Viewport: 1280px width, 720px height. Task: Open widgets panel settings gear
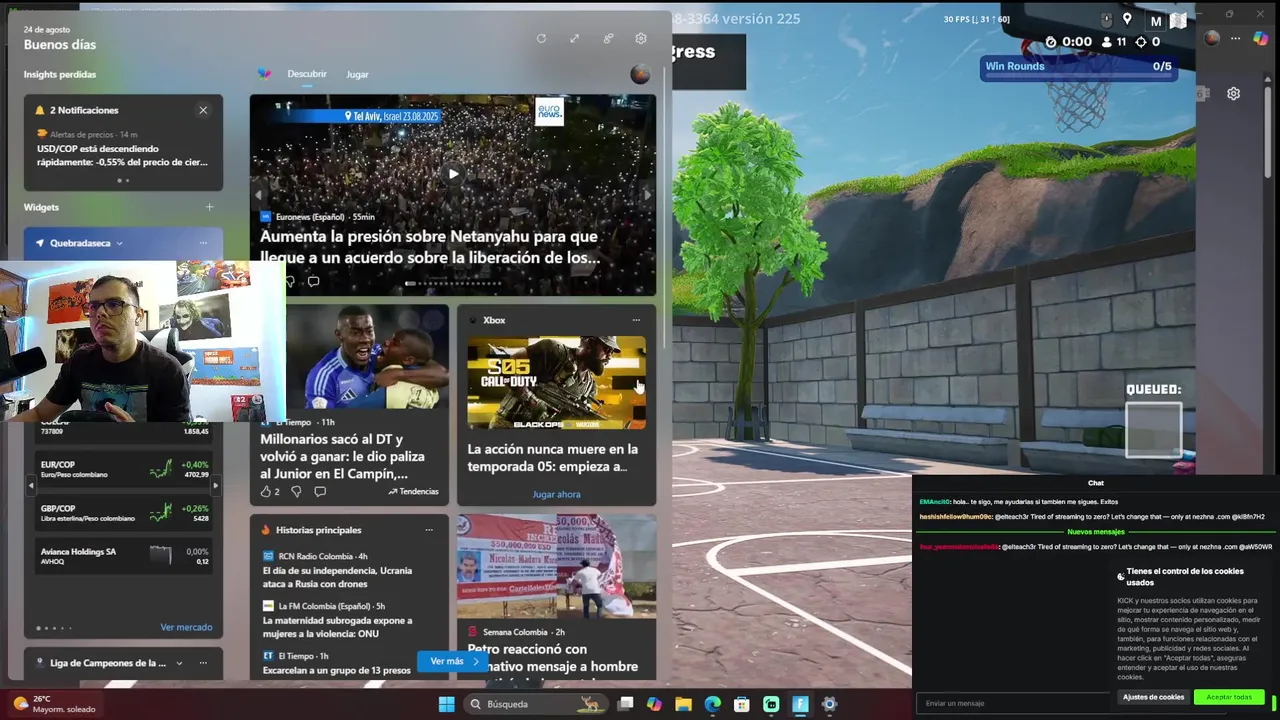[641, 39]
